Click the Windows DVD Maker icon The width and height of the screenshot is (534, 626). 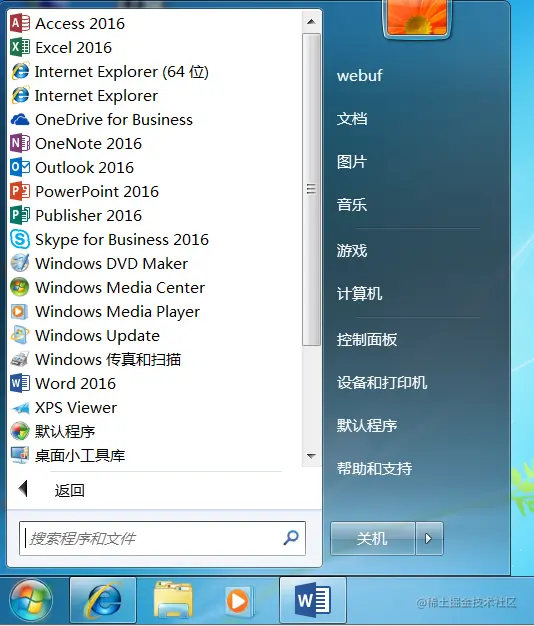20,263
